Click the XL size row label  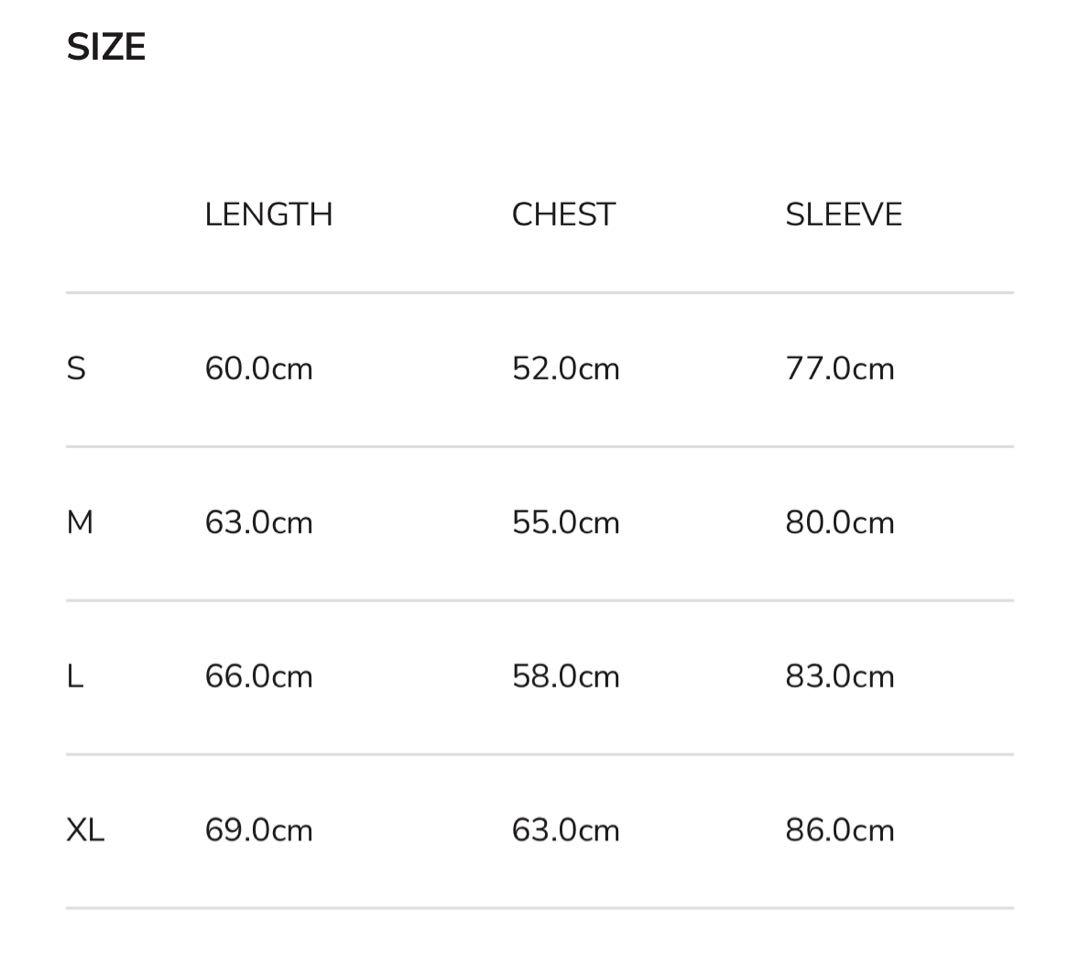coord(85,830)
